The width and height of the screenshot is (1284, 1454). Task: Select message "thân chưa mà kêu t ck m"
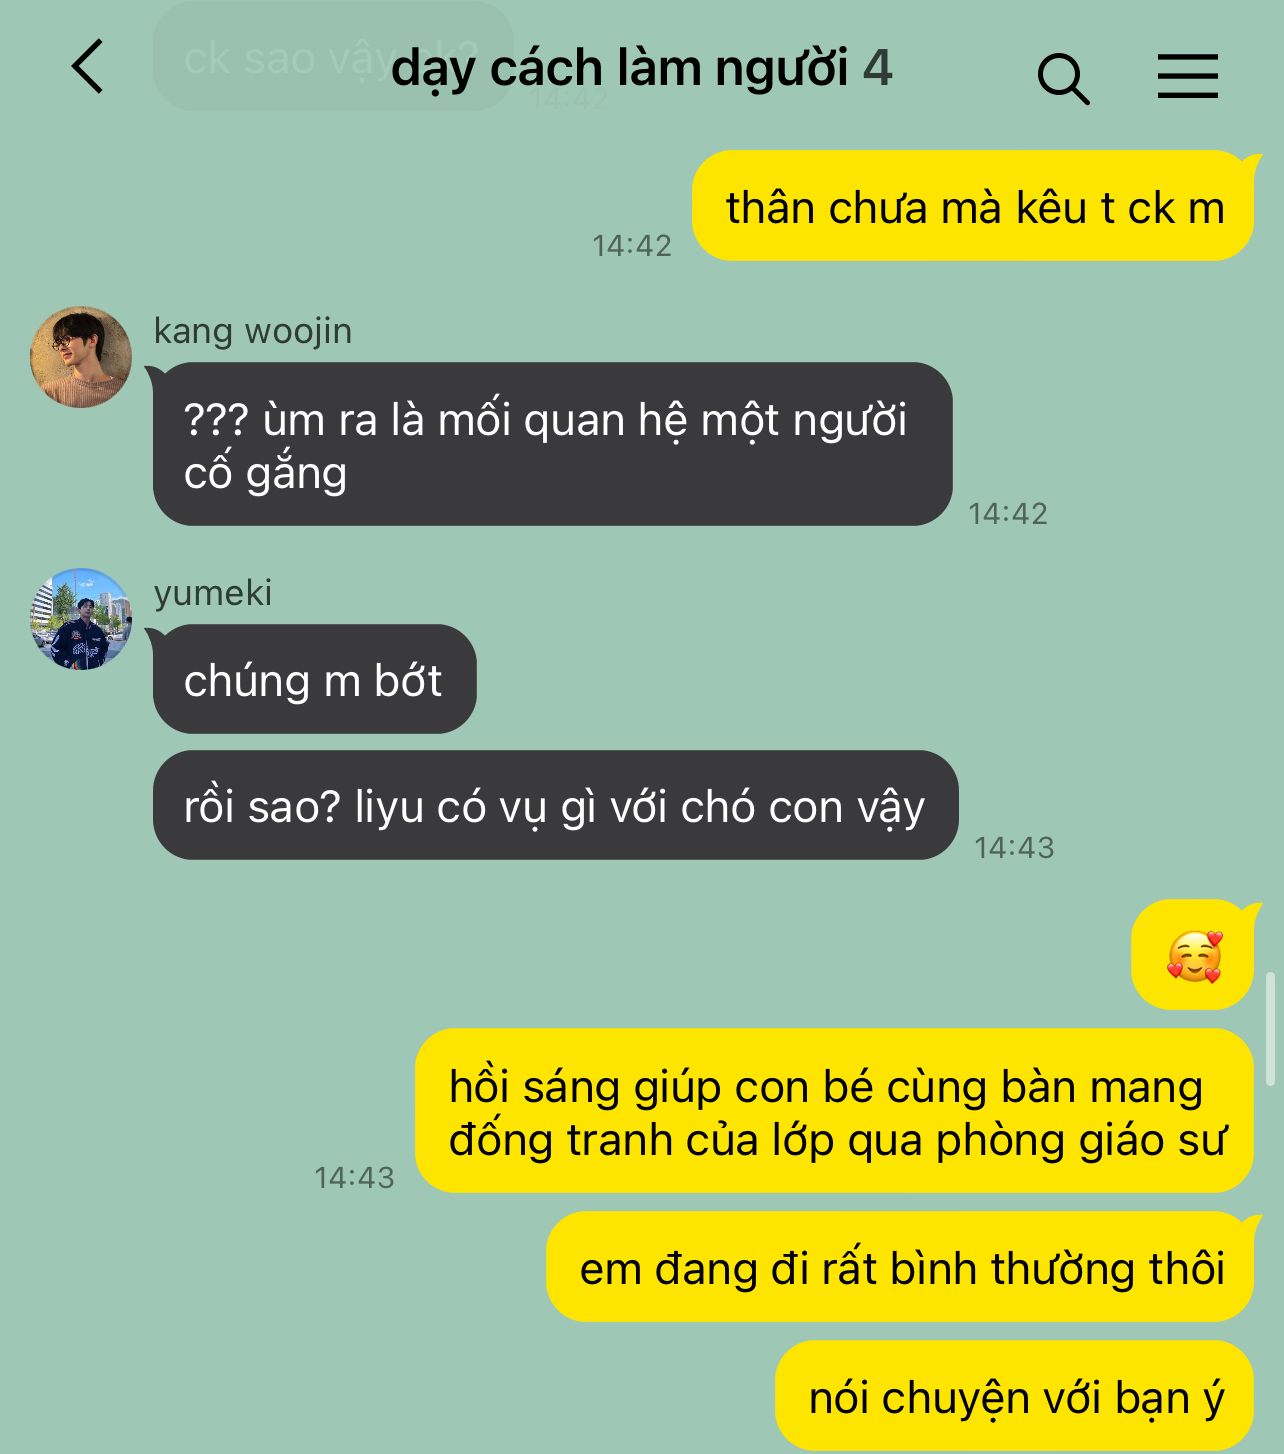(972, 206)
